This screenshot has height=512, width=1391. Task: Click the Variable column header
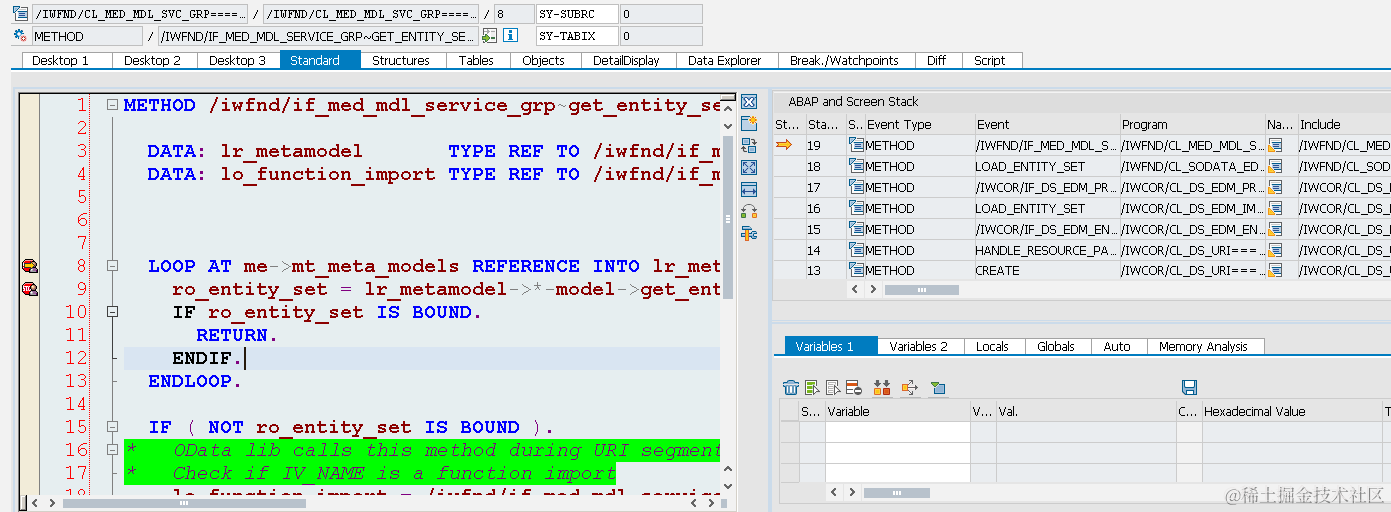(897, 411)
